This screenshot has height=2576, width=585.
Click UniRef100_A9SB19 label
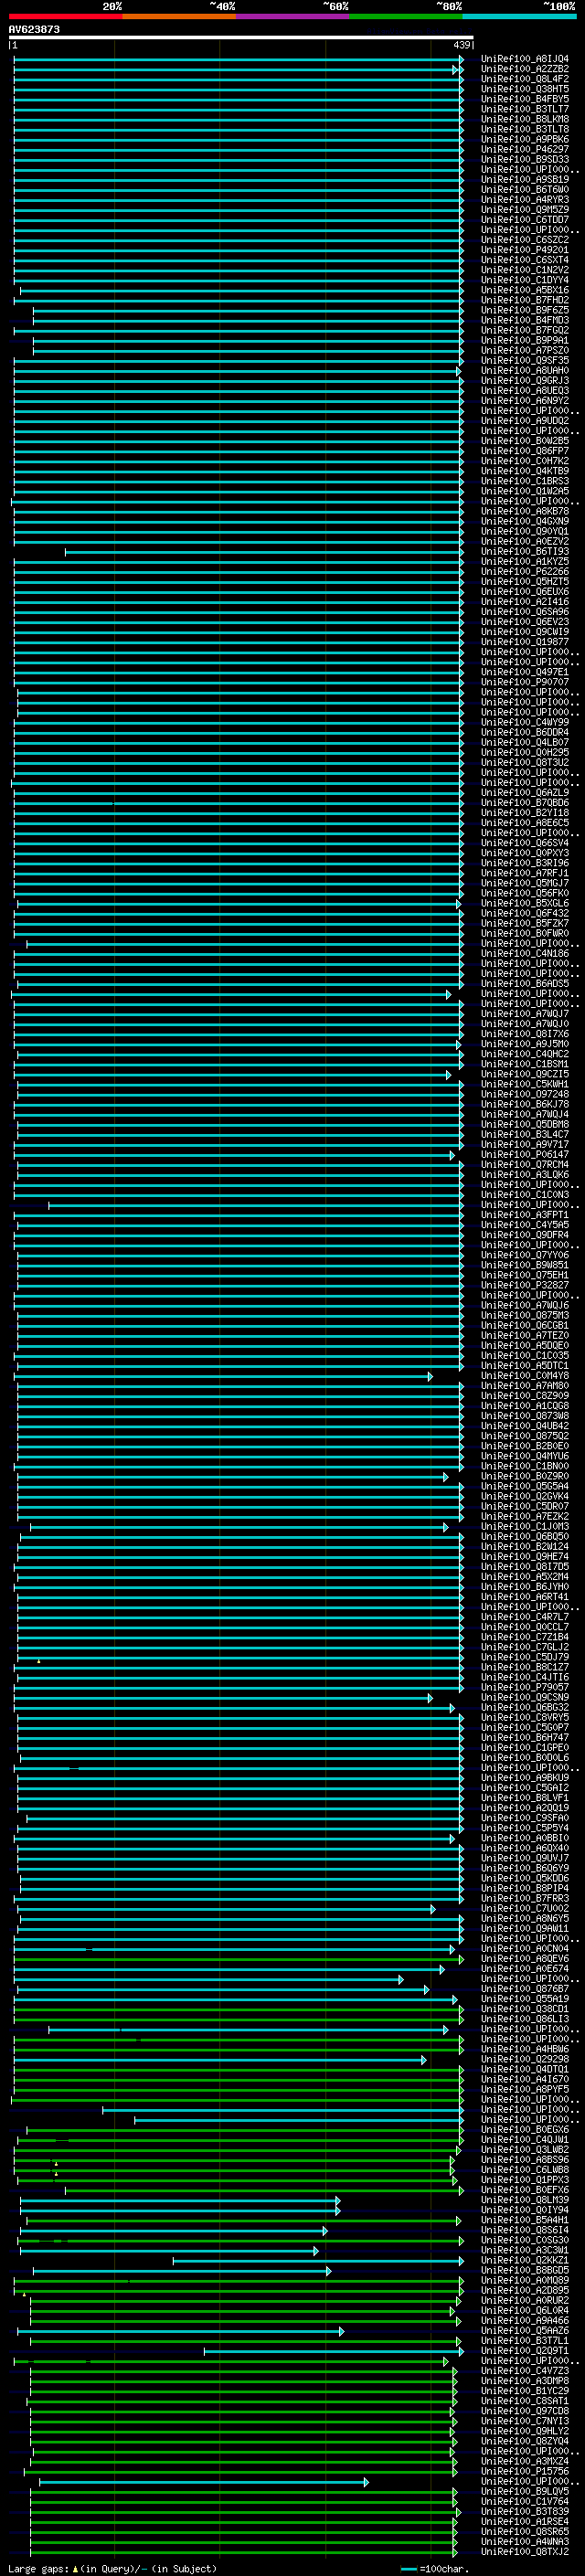tap(524, 179)
